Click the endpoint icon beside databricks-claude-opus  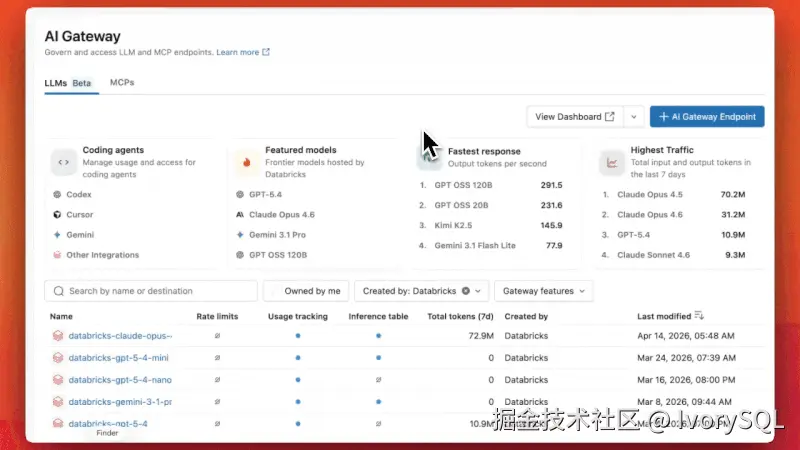(58, 336)
